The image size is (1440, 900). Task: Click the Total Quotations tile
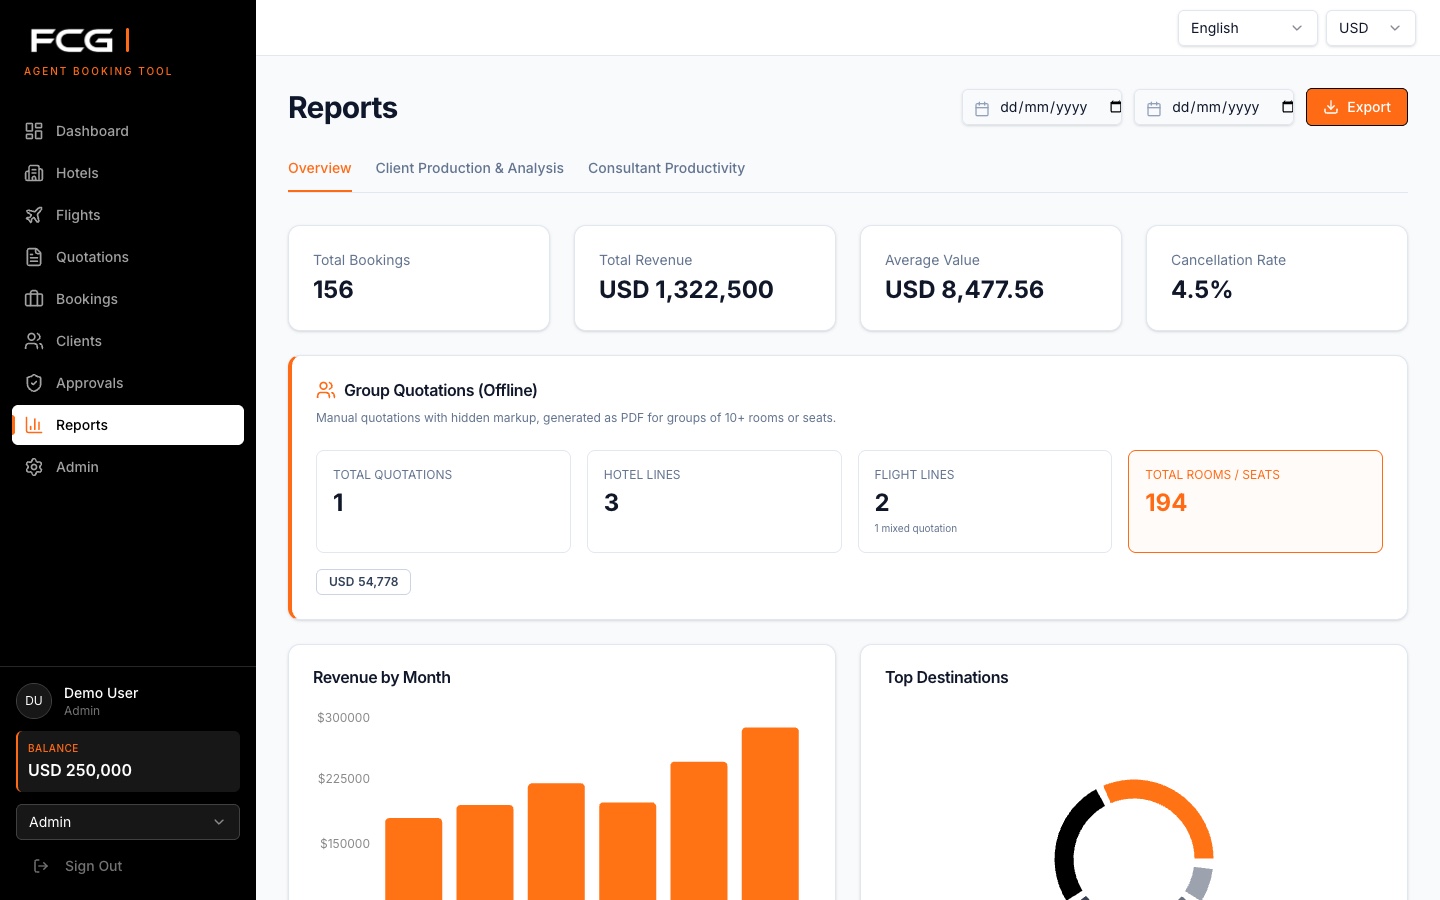(443, 501)
